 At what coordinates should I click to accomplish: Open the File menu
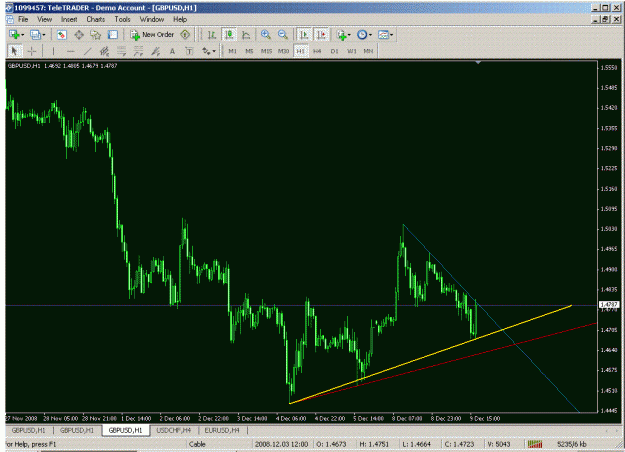[x=23, y=19]
